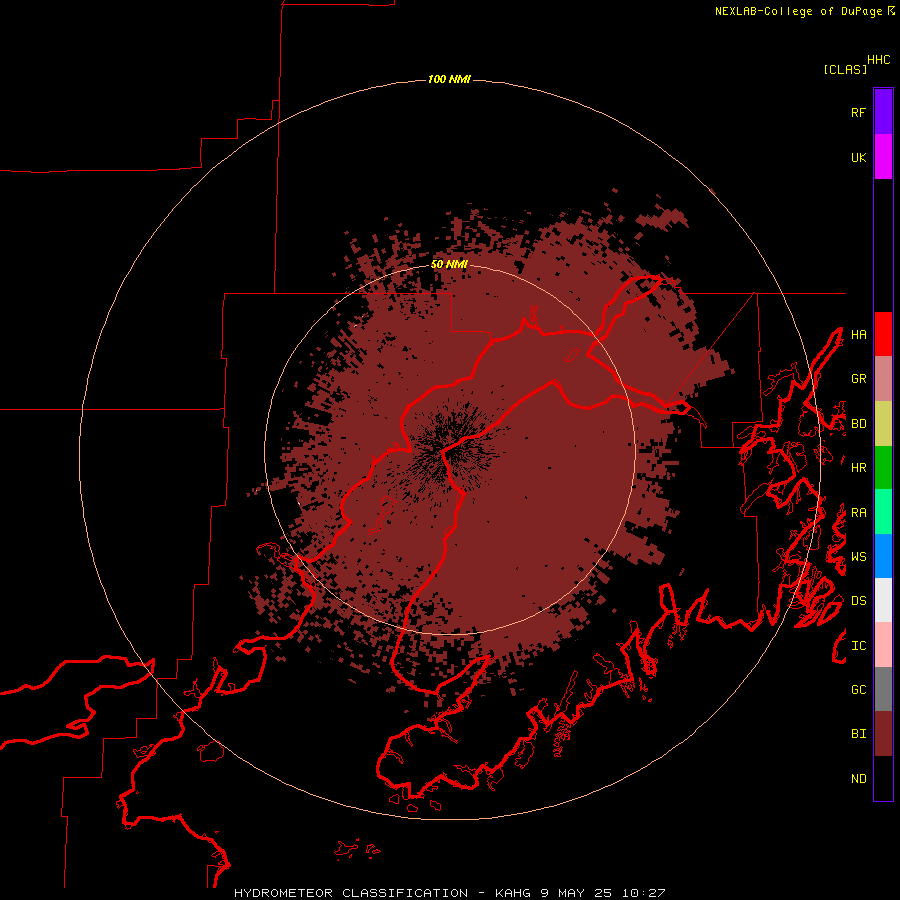
Task: Click the UK magenta legend swatch
Action: [x=883, y=157]
